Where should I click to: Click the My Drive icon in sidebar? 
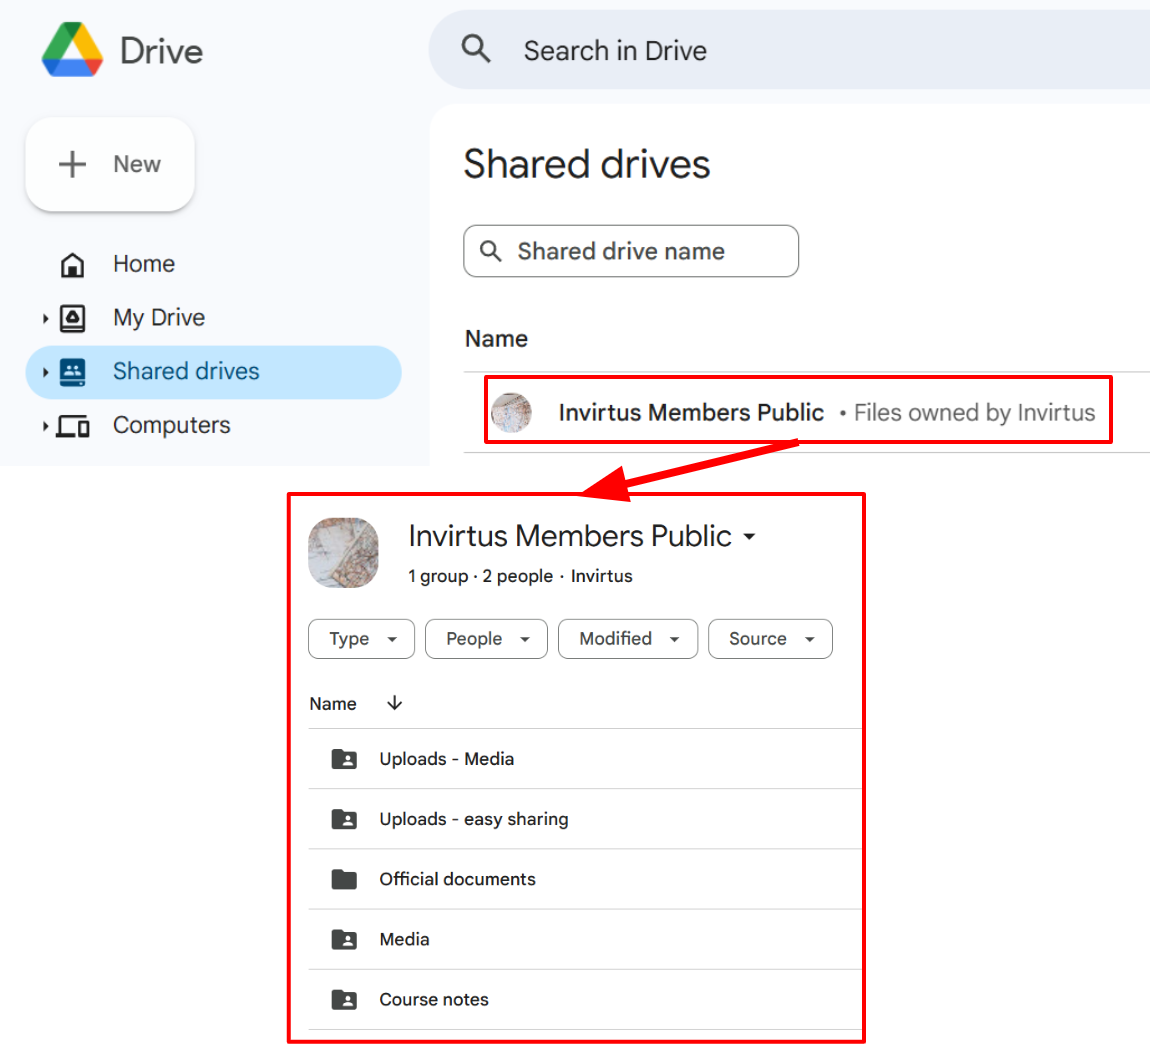(72, 318)
